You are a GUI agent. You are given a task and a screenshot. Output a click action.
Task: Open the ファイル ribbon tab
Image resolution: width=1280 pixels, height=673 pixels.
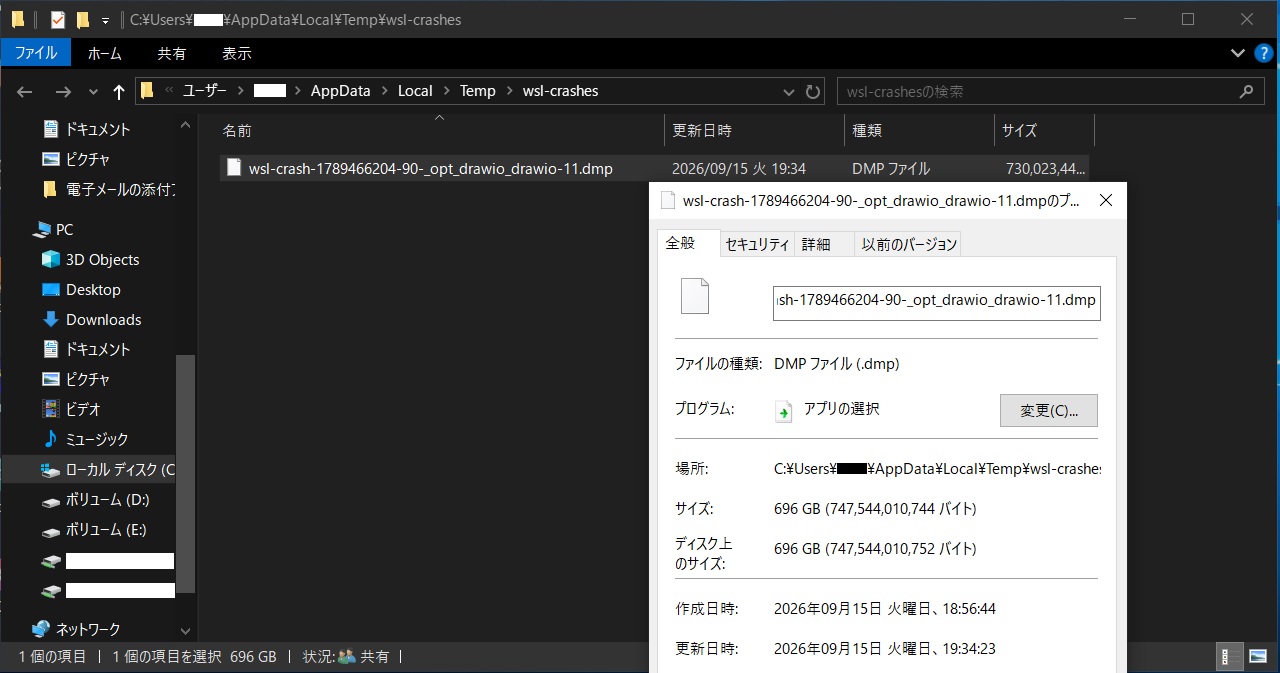point(35,53)
